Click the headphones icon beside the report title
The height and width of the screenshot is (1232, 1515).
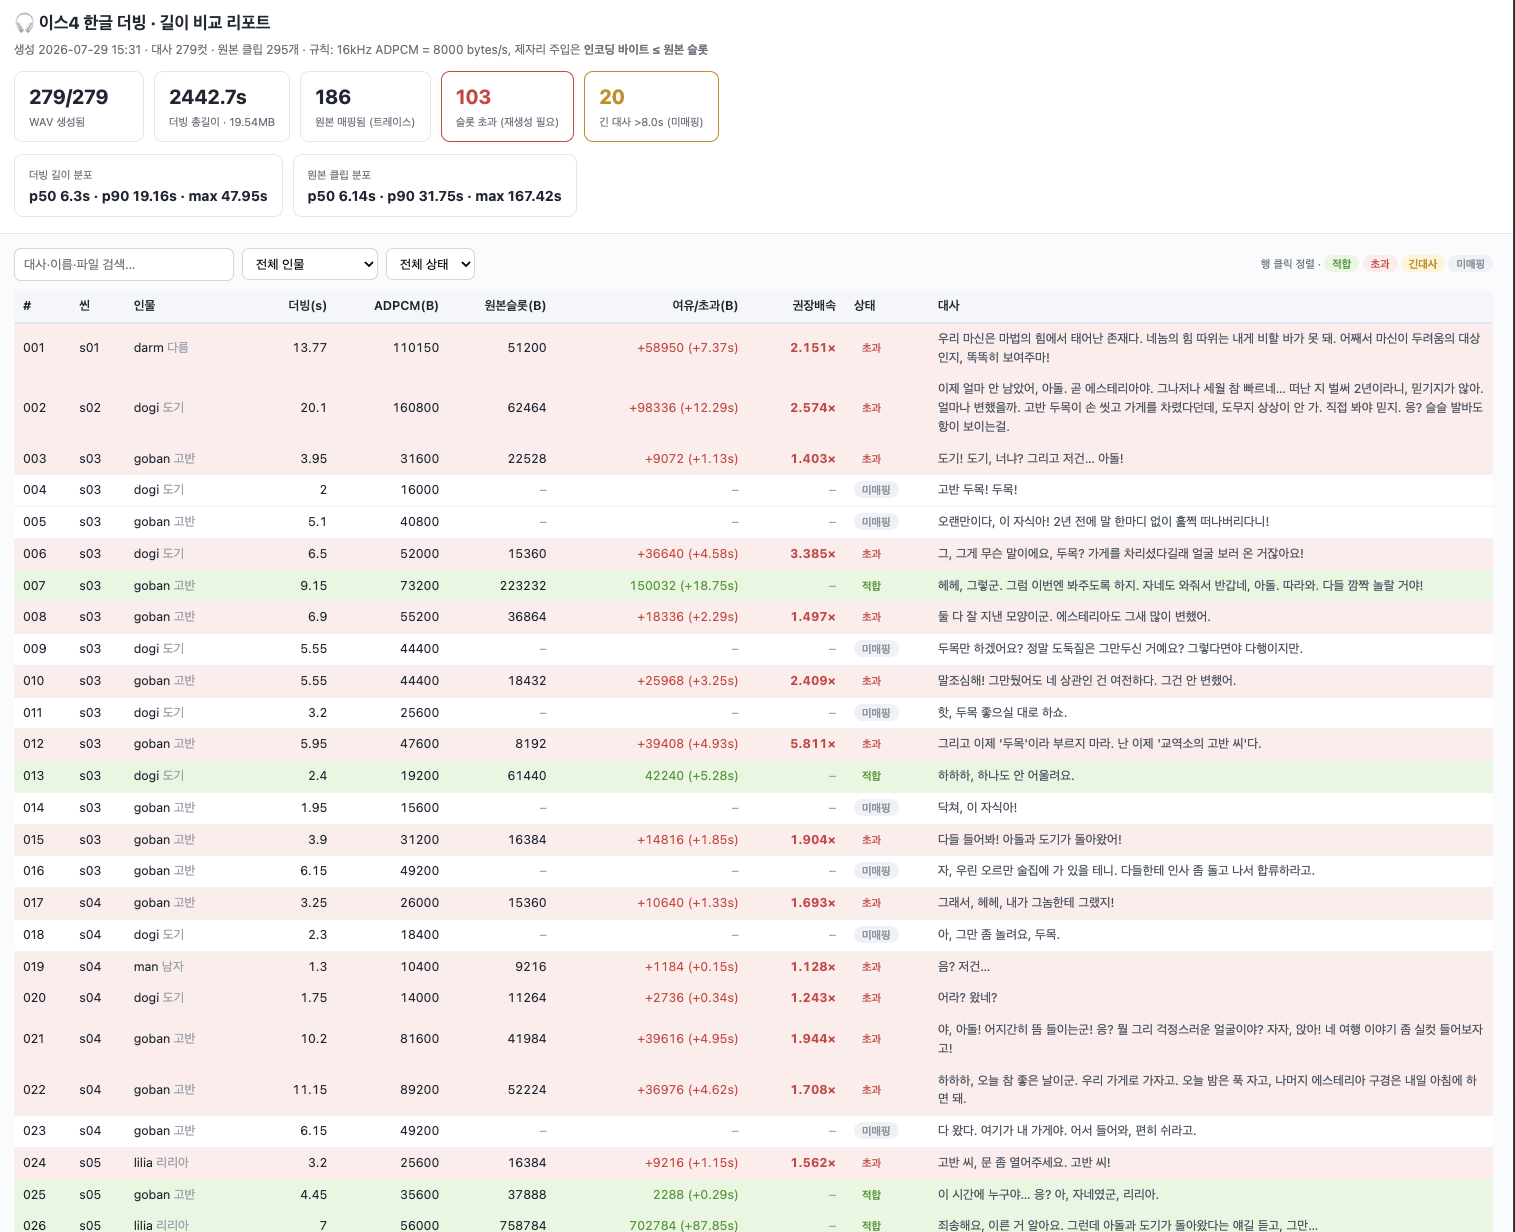(x=24, y=22)
